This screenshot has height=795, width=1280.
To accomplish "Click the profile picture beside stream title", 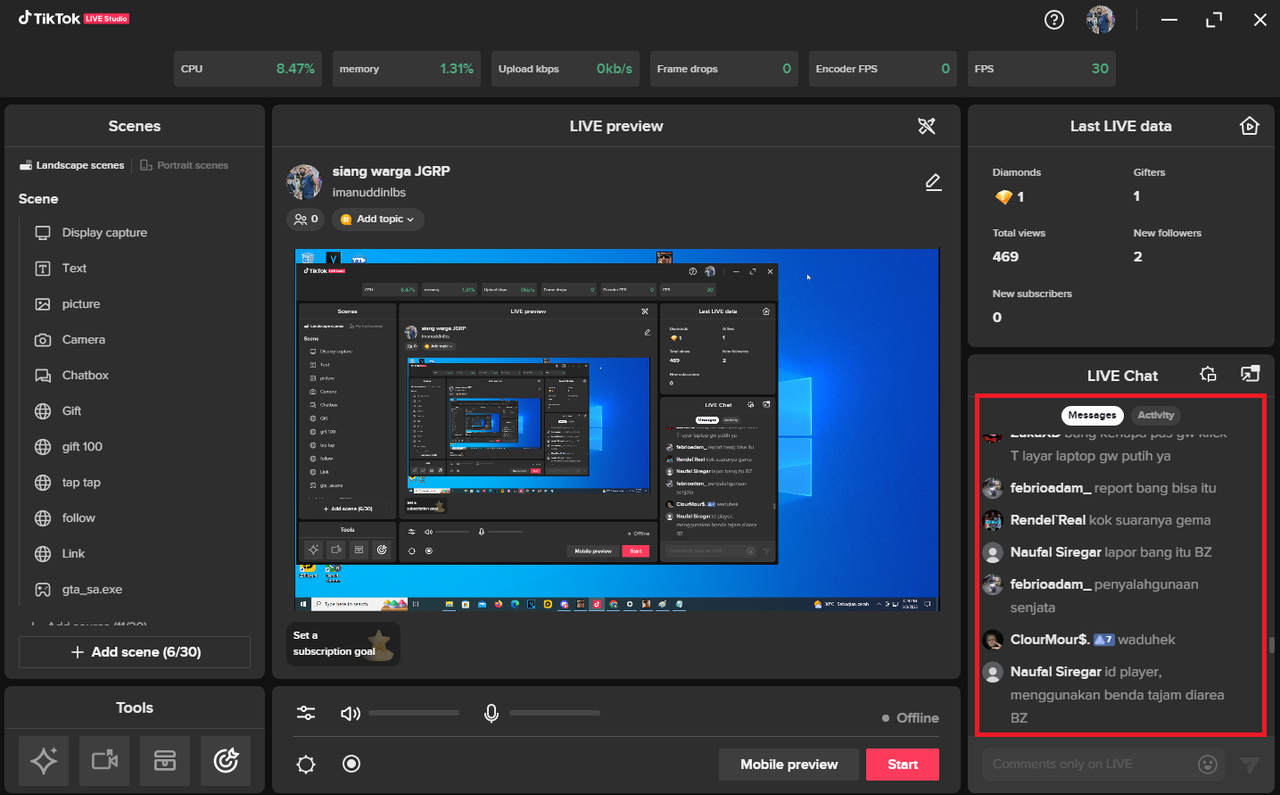I will [304, 182].
